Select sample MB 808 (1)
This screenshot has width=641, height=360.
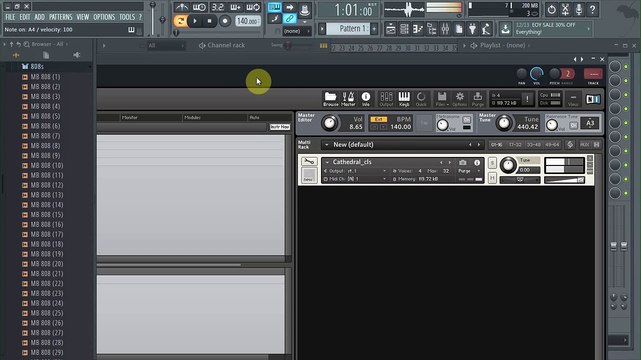(x=45, y=77)
